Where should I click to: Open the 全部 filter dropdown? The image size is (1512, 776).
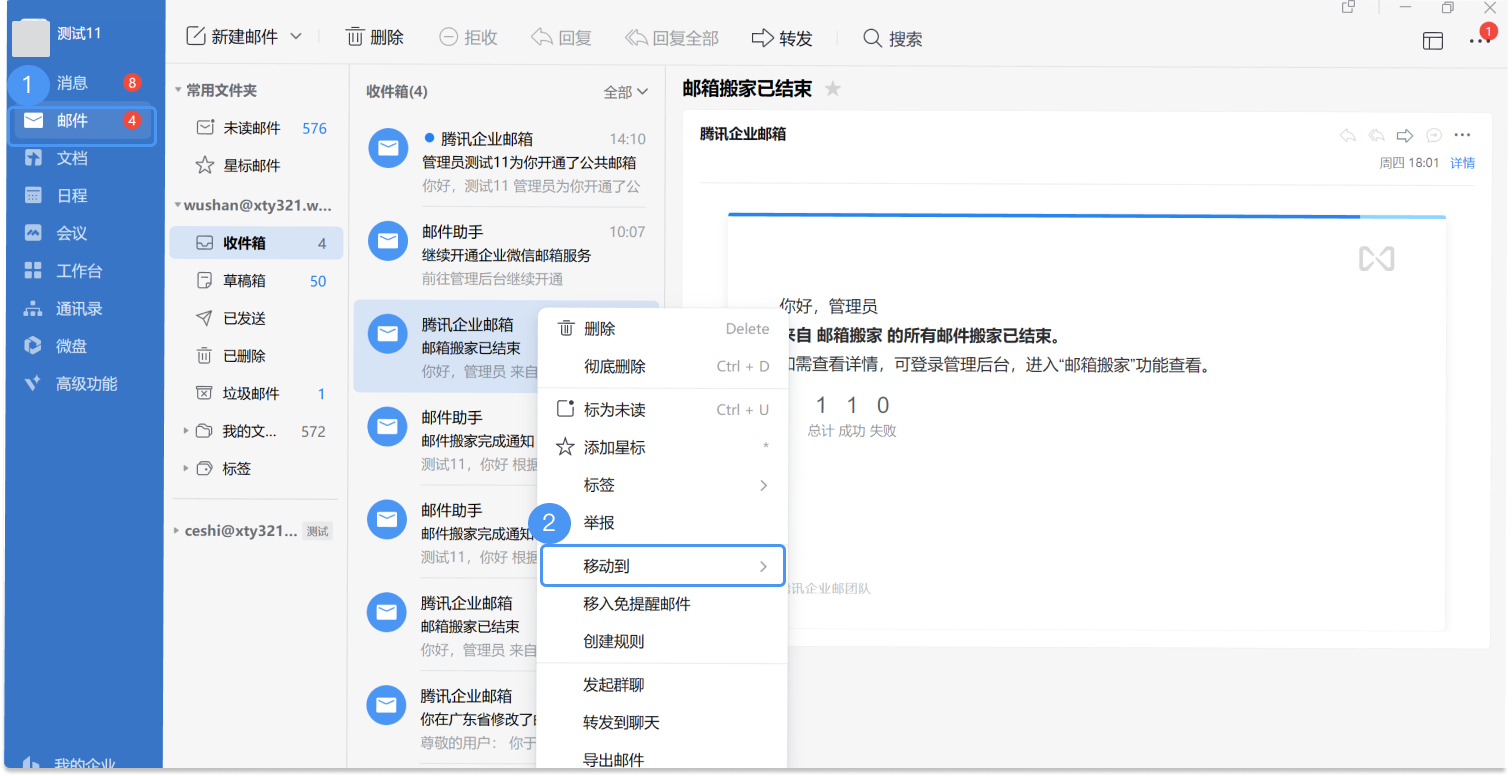[x=626, y=92]
